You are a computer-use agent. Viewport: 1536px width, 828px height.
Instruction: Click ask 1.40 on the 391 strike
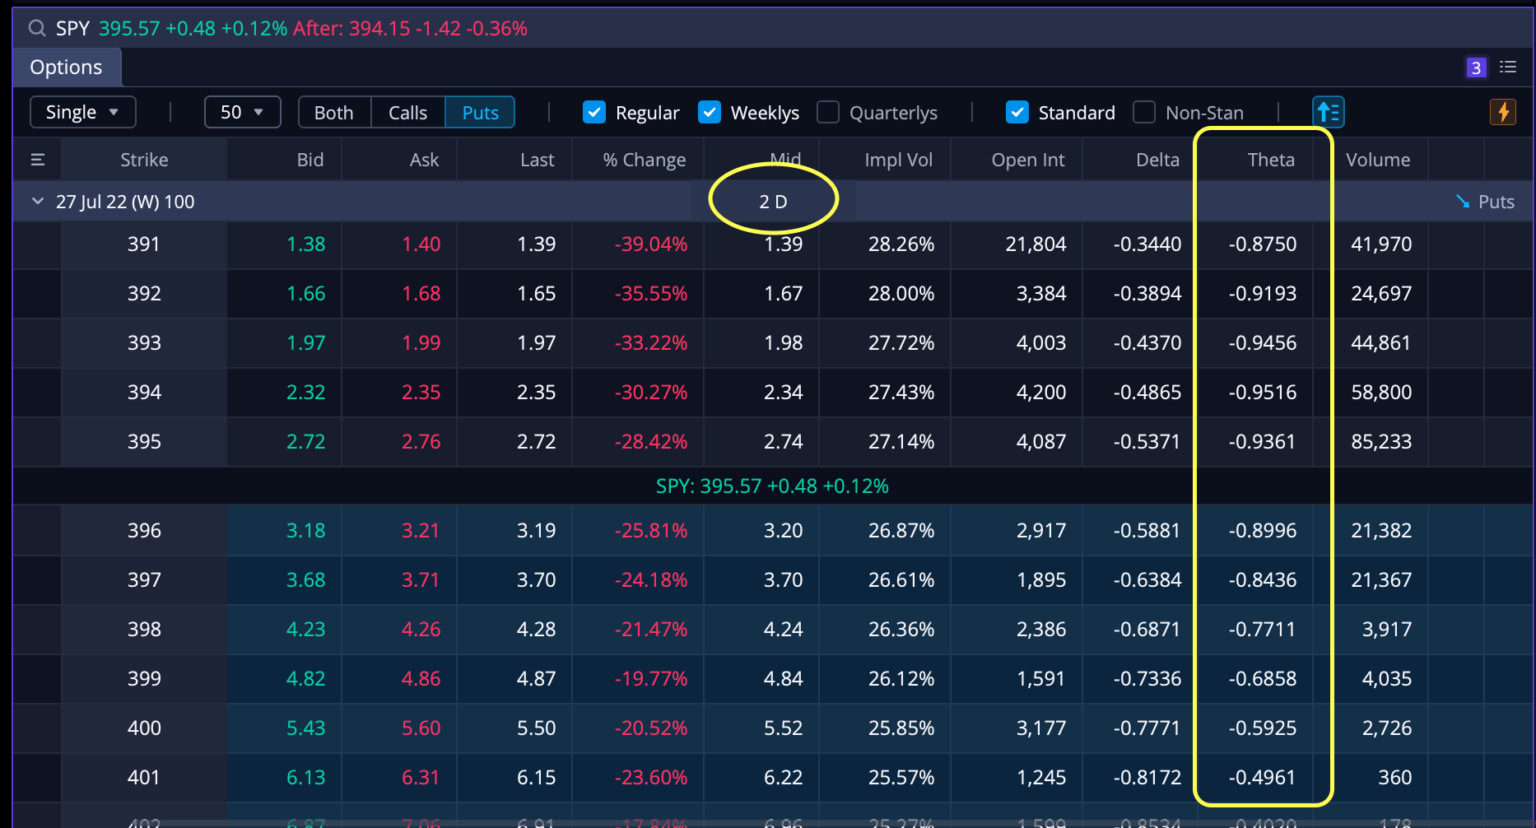click(x=421, y=244)
